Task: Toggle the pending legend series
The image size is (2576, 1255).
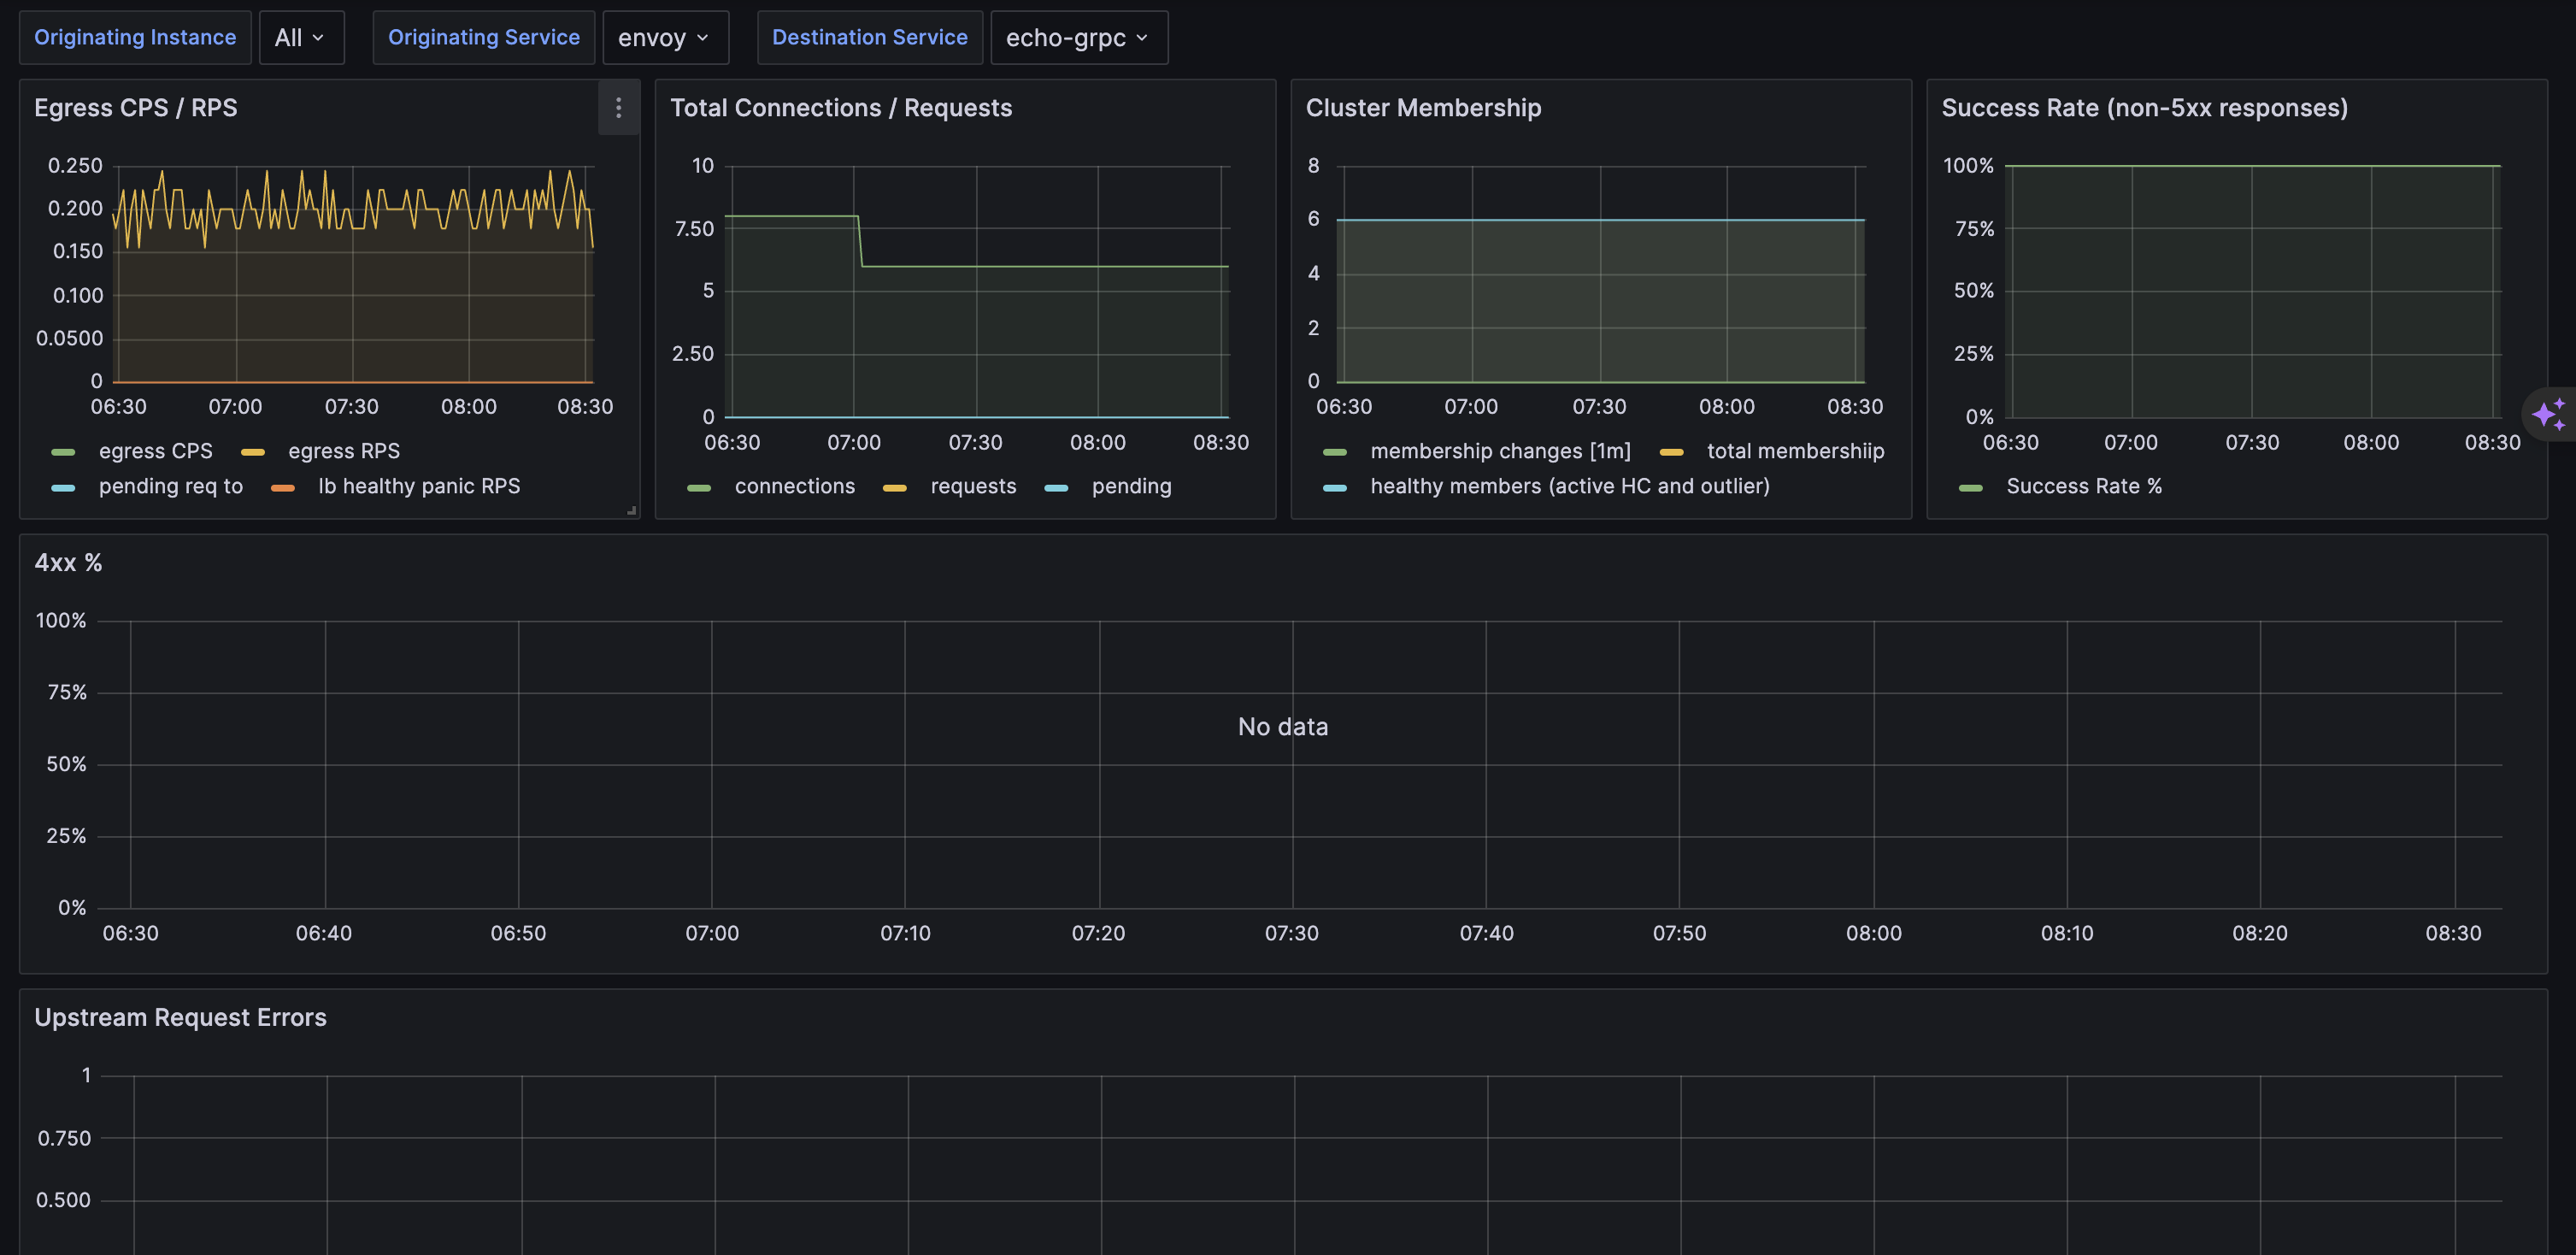Action: [1131, 486]
